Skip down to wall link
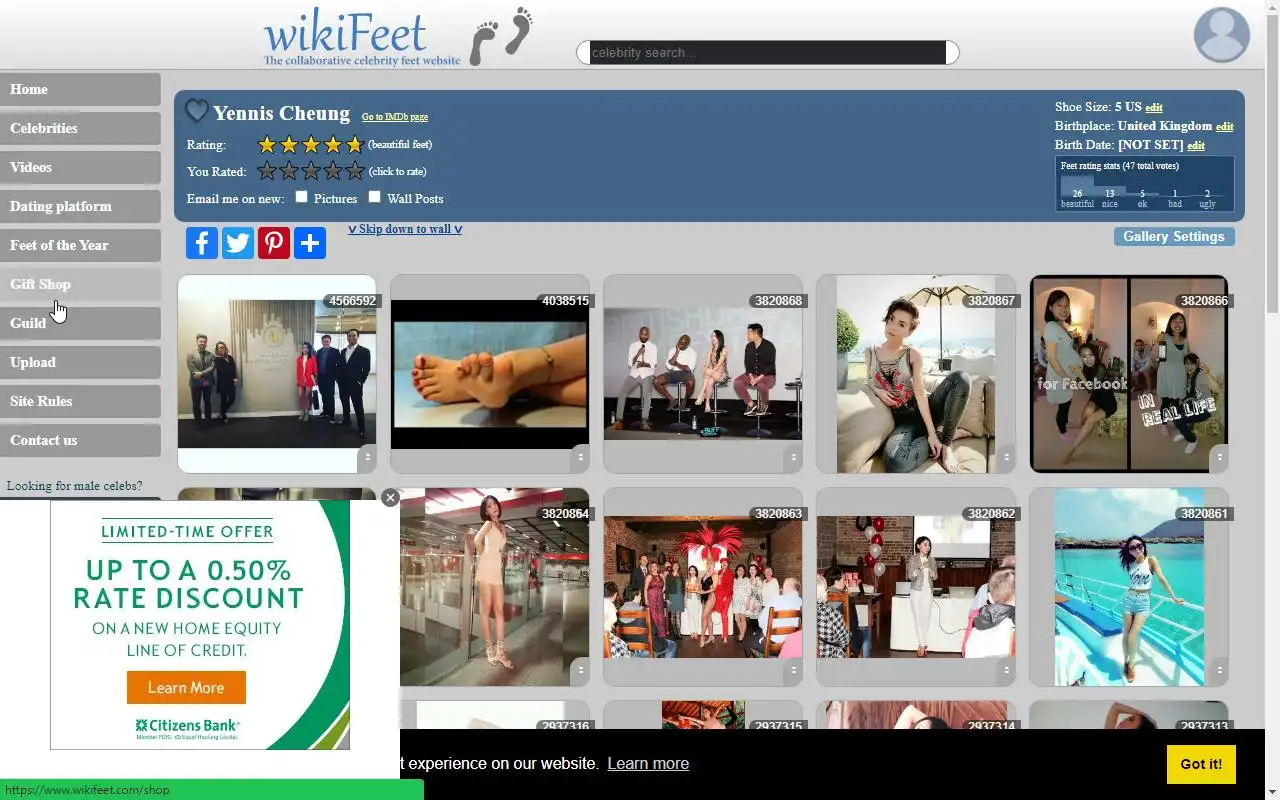Image resolution: width=1280 pixels, height=800 pixels. (x=405, y=229)
